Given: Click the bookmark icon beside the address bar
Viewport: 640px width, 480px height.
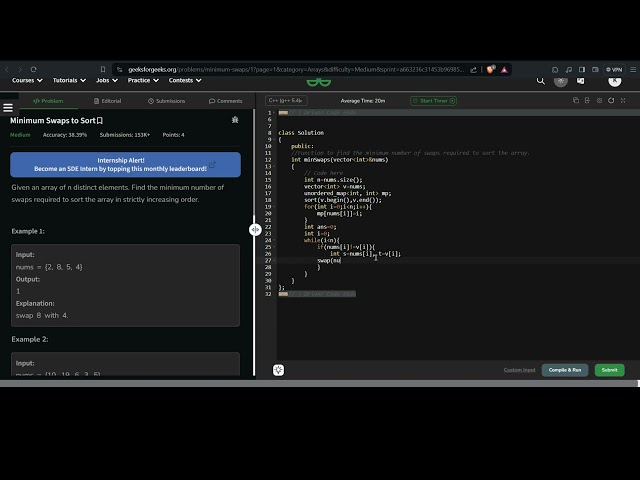Looking at the screenshot, I should 103,69.
